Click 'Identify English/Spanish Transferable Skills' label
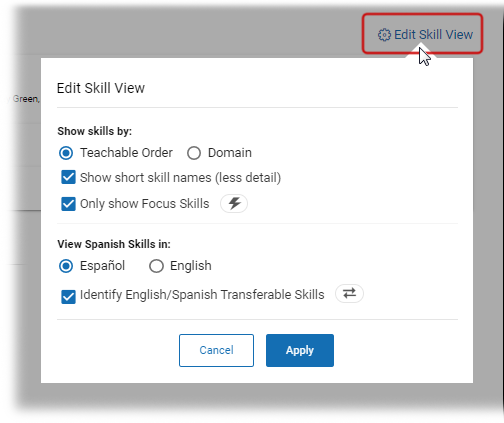Viewport: 504px width, 423px height. [x=202, y=295]
